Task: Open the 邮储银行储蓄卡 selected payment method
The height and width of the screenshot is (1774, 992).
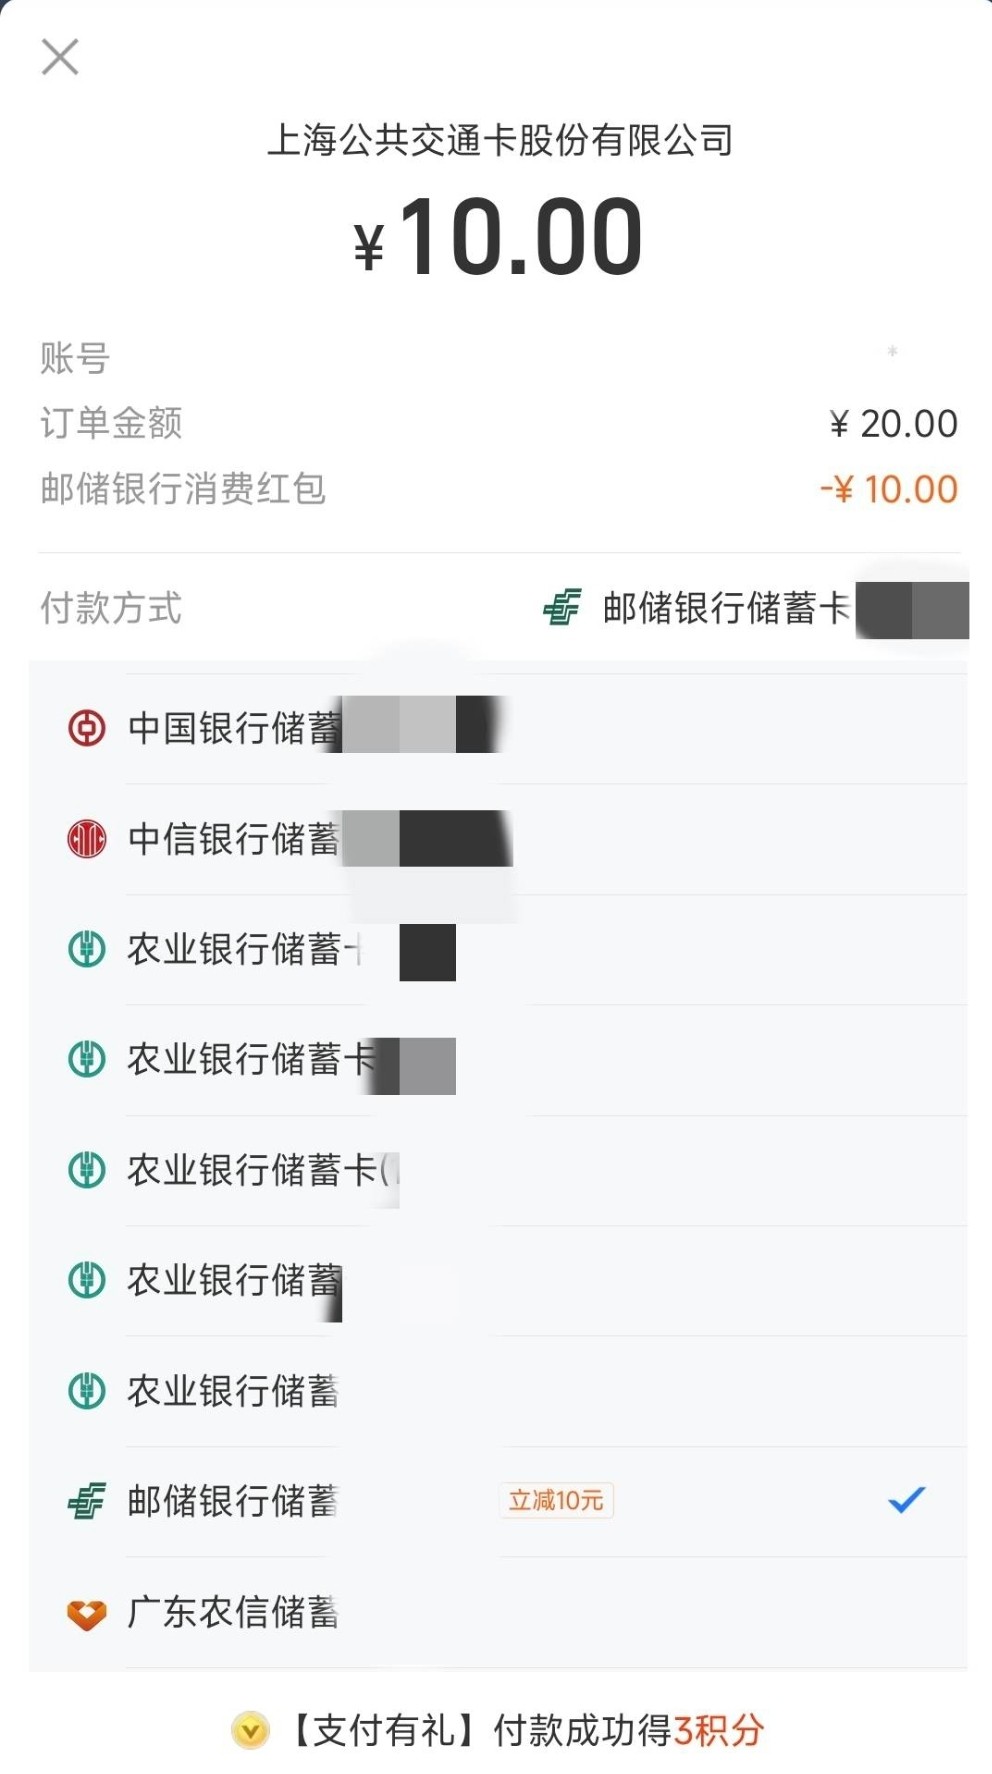Action: 726,608
